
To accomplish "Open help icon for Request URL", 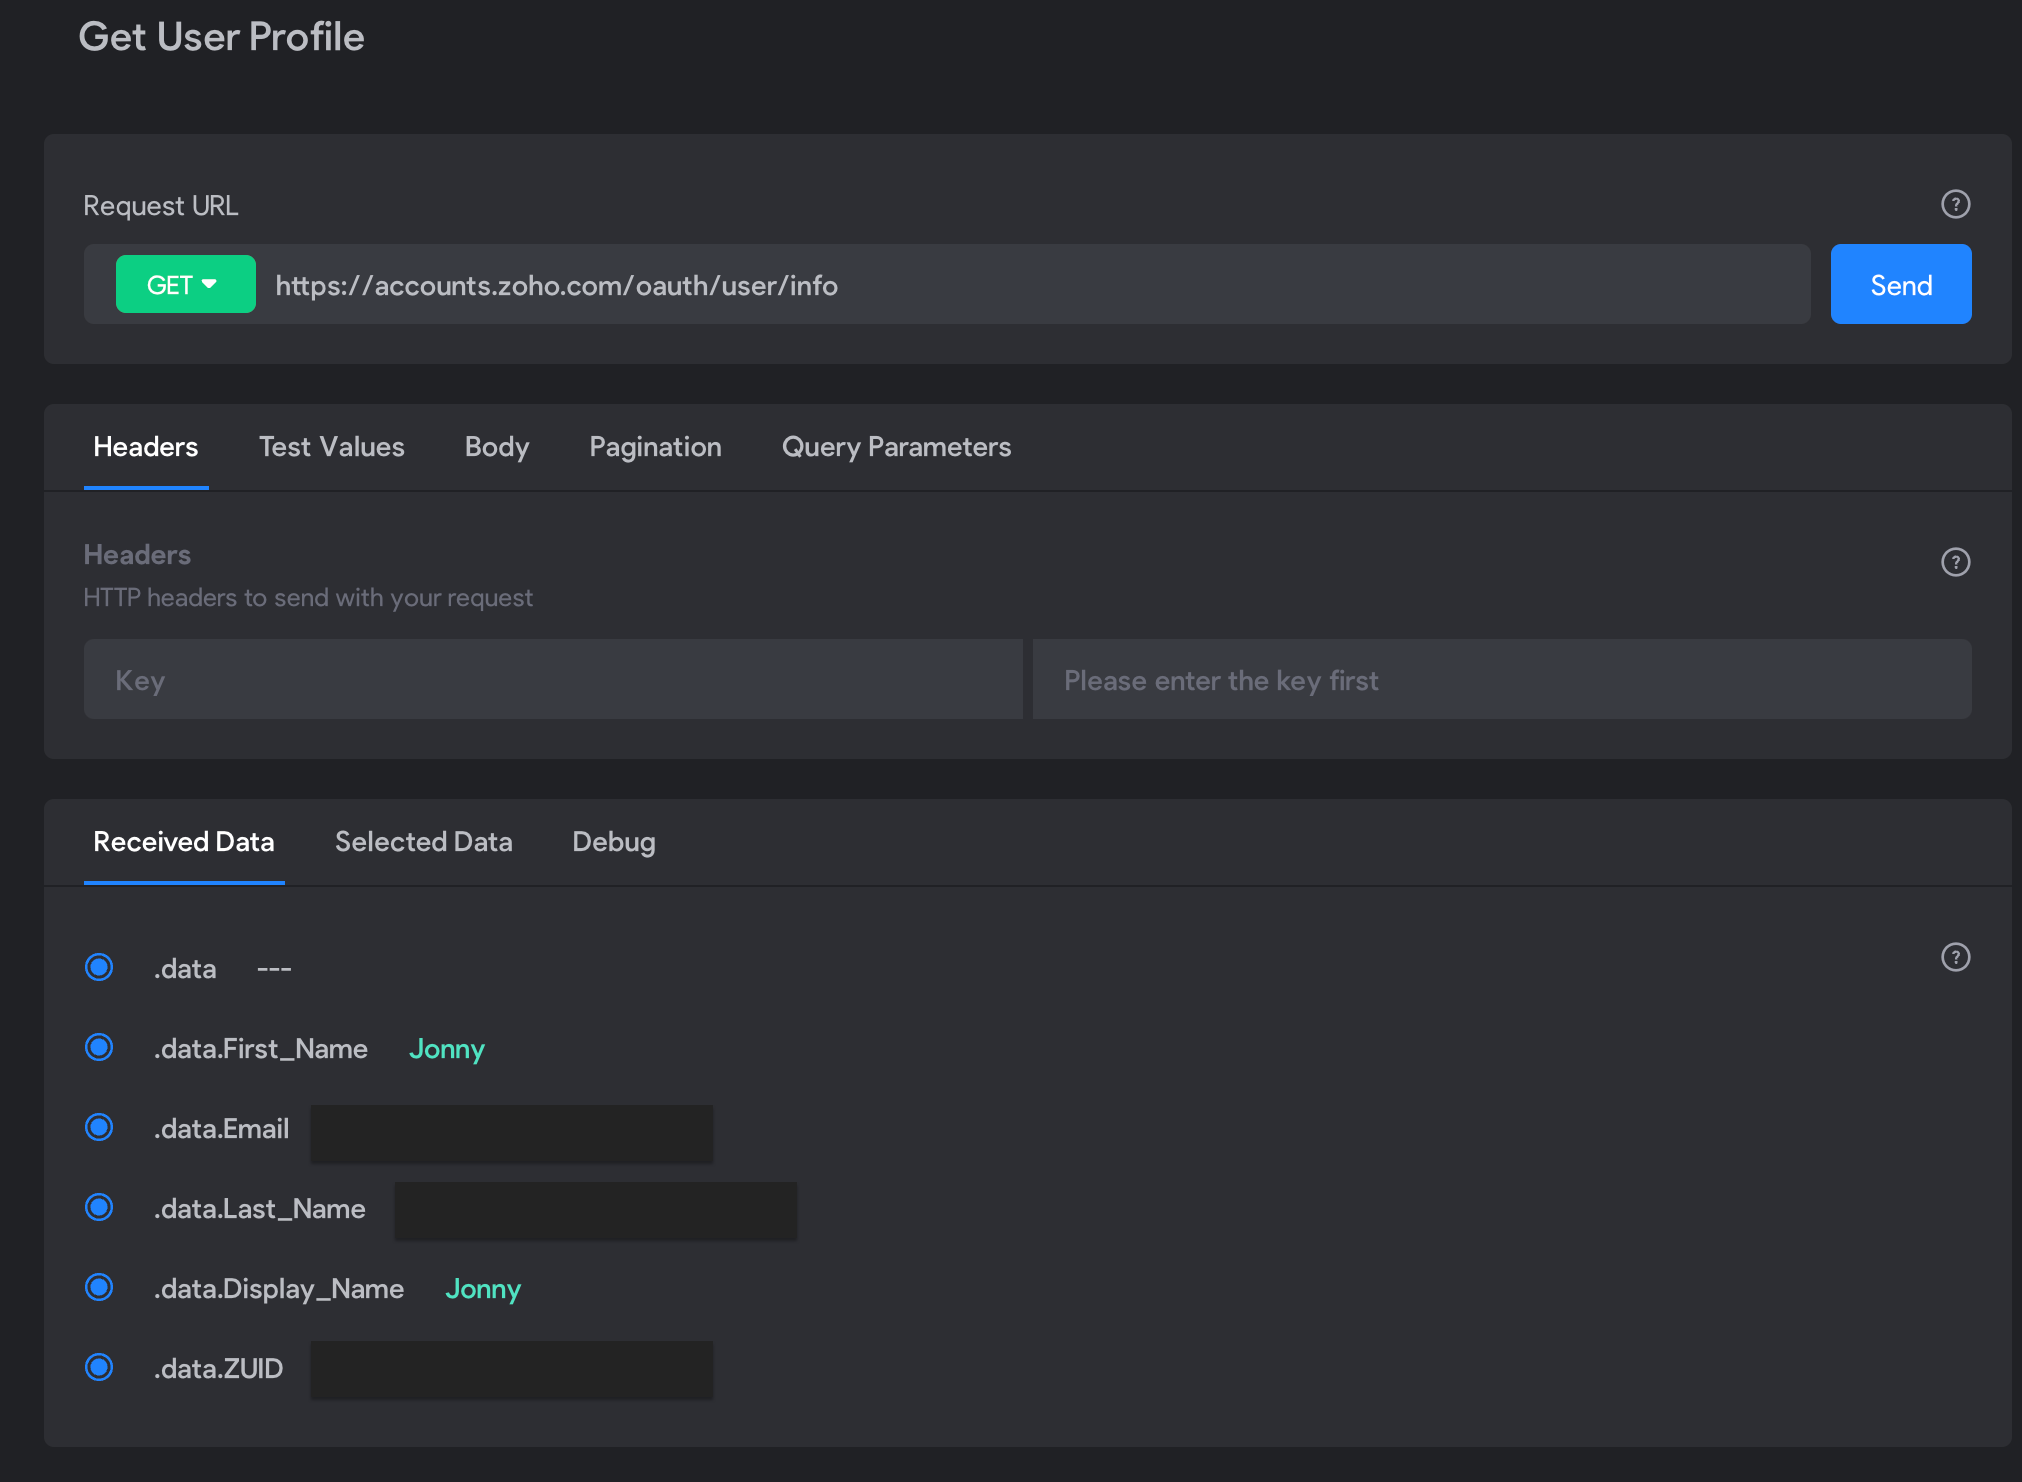I will pyautogui.click(x=1955, y=204).
